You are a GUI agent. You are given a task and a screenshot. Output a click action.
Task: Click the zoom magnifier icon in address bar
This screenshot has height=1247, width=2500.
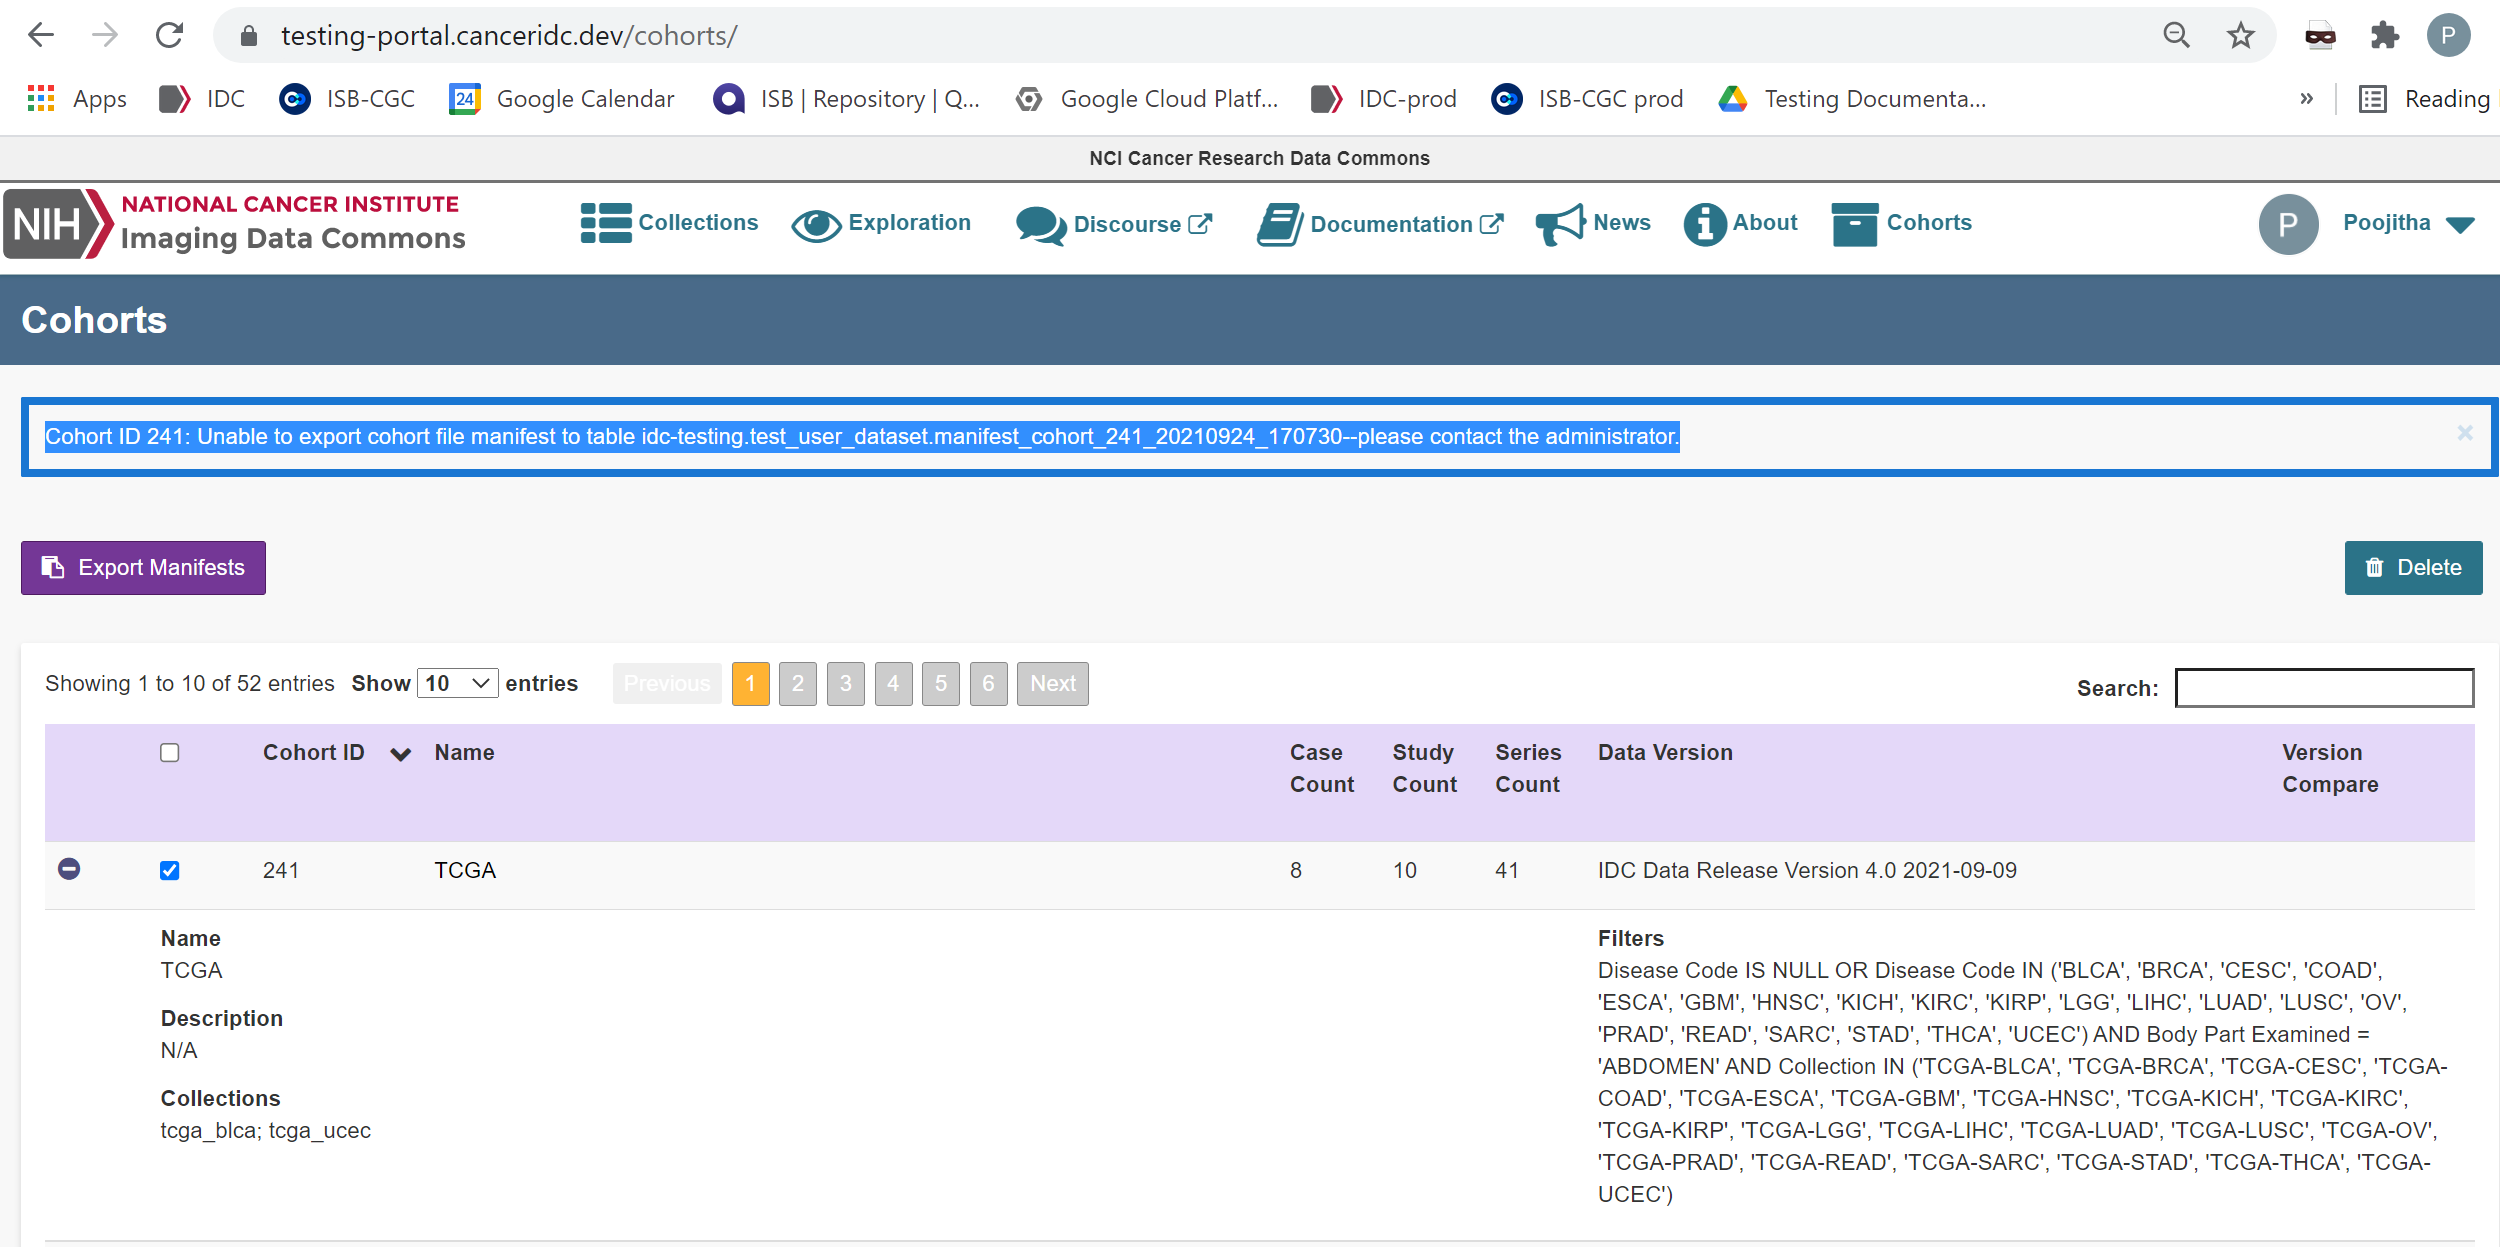2176,36
